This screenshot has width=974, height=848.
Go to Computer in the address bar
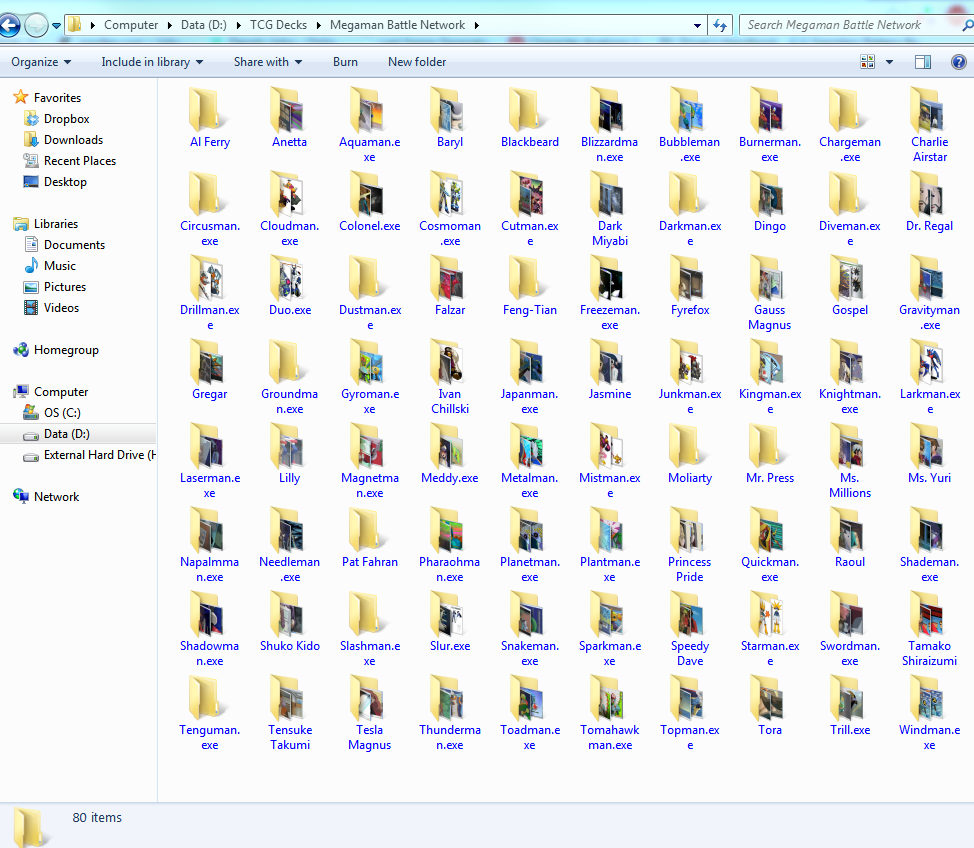131,25
